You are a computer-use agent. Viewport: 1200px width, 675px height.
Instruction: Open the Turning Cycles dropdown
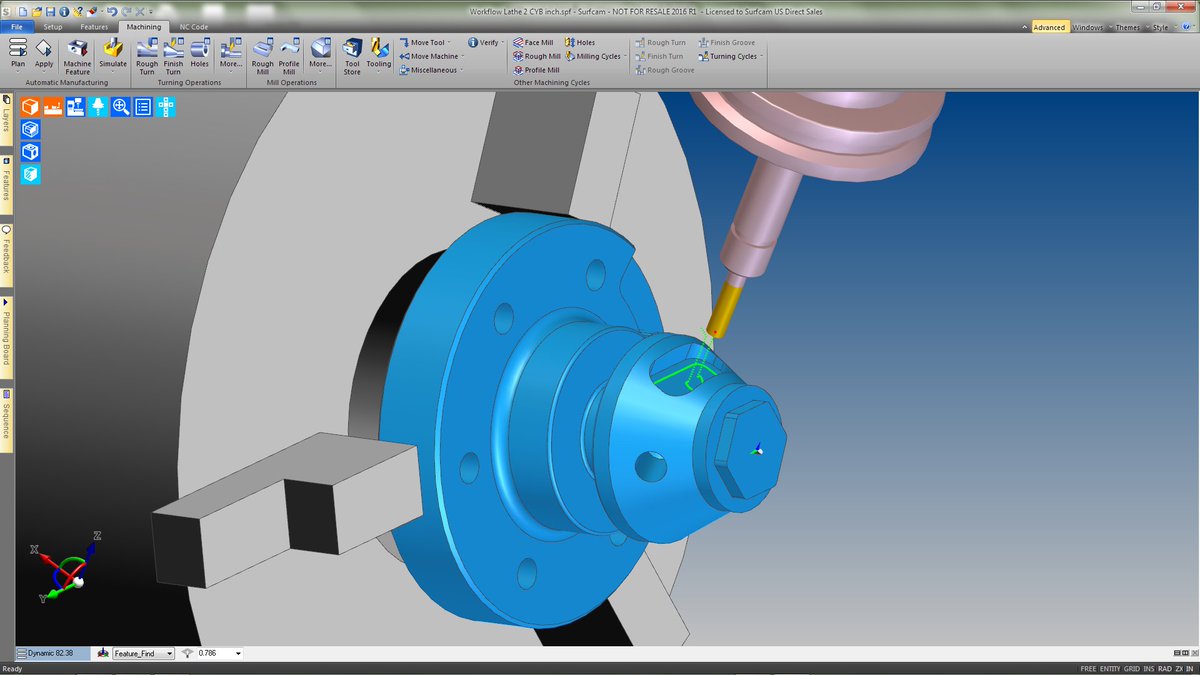(732, 56)
